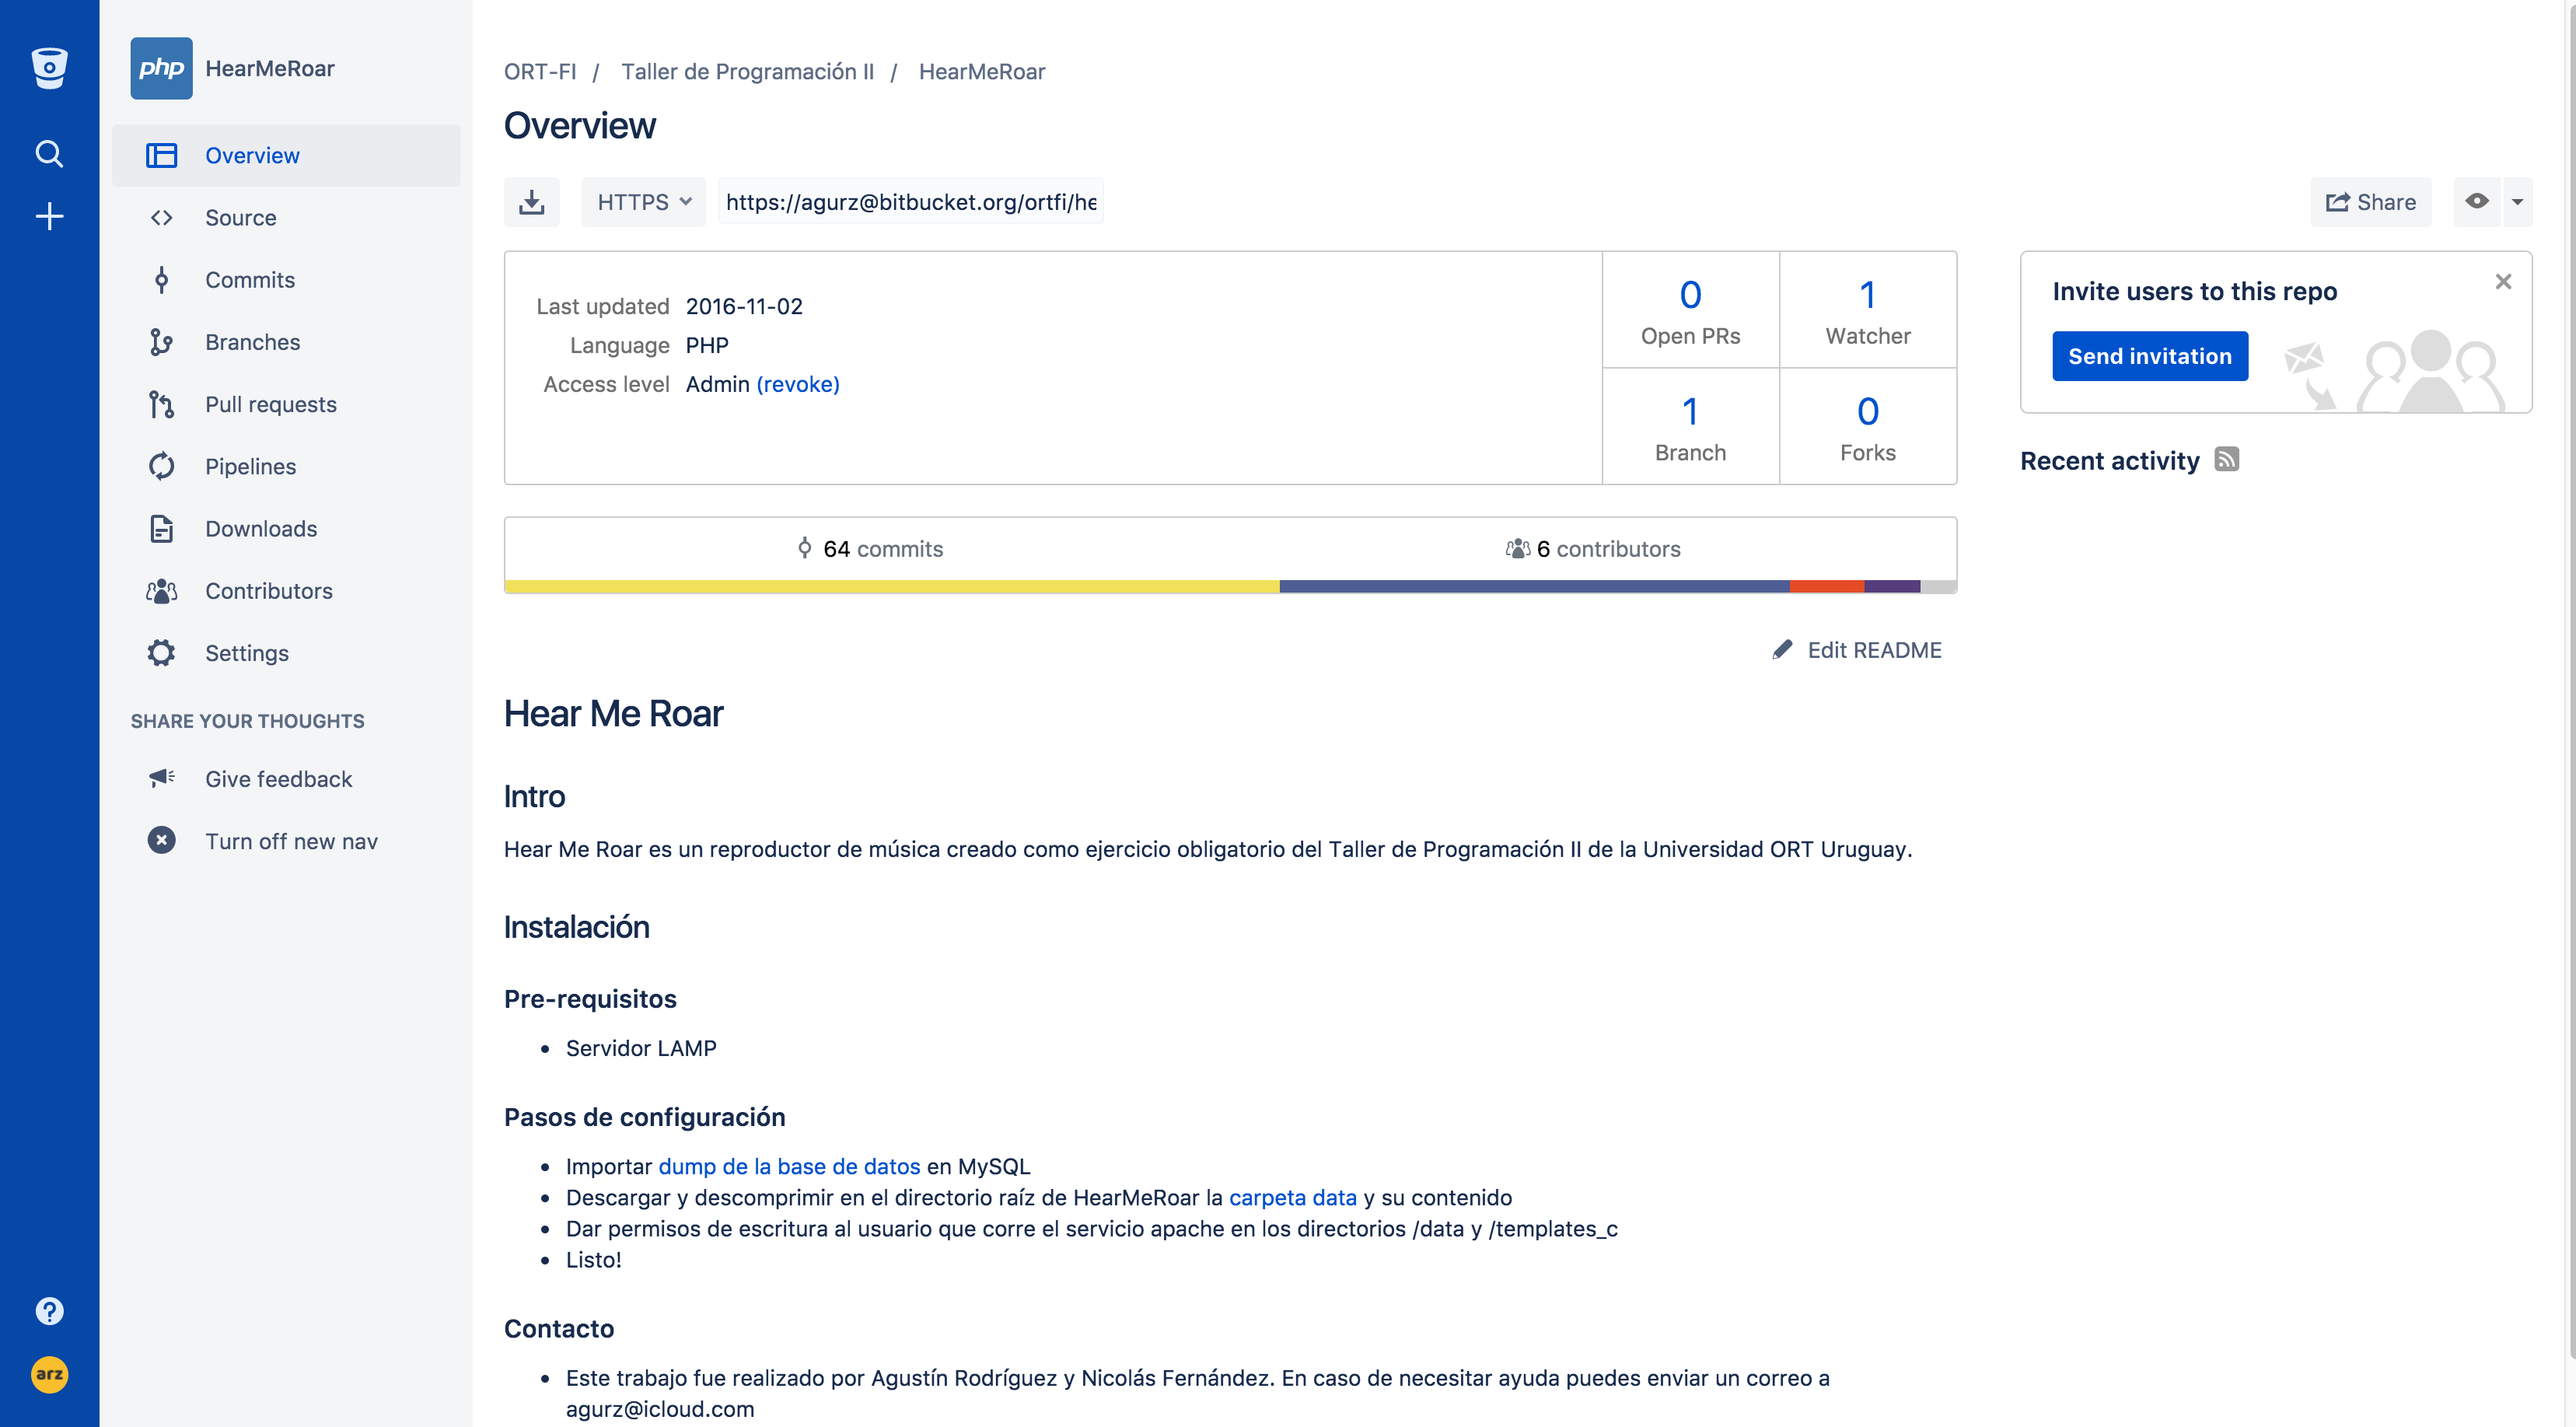Click the revoke access link

point(797,384)
